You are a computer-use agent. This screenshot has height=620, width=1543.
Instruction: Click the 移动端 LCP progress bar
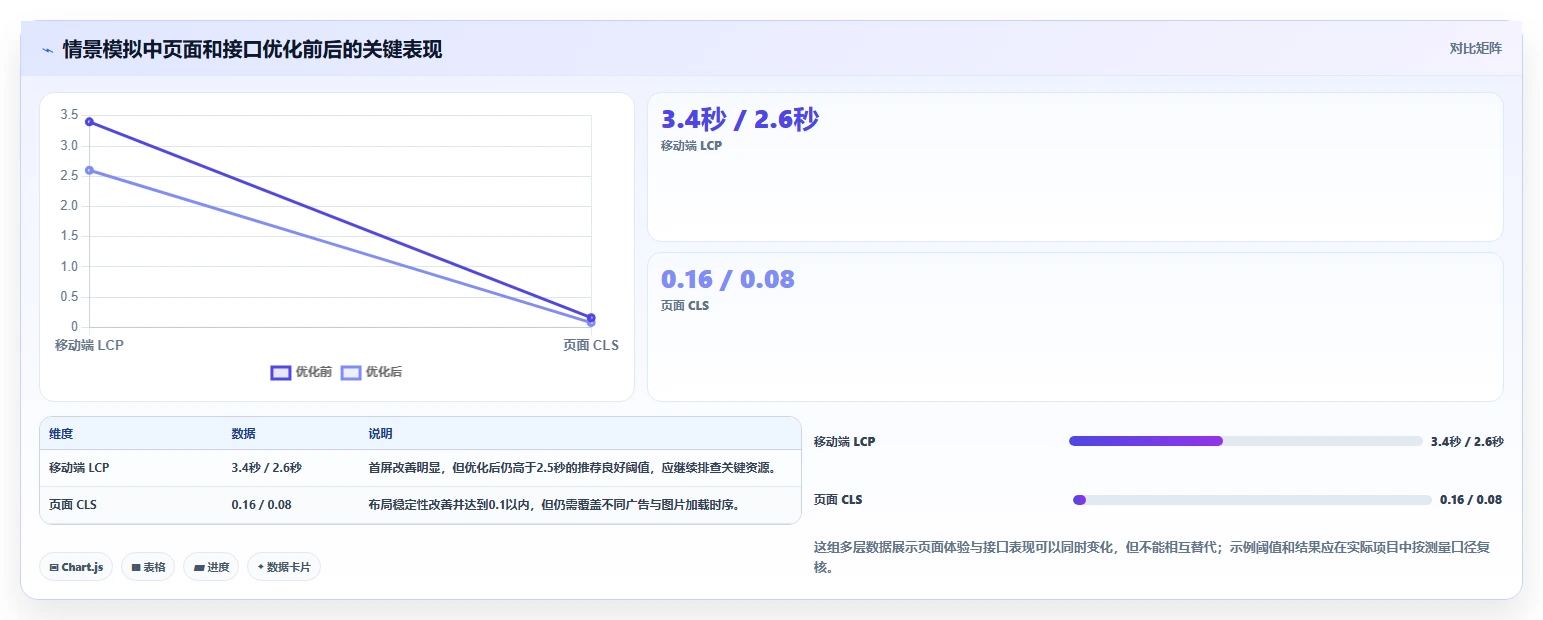pos(1245,441)
